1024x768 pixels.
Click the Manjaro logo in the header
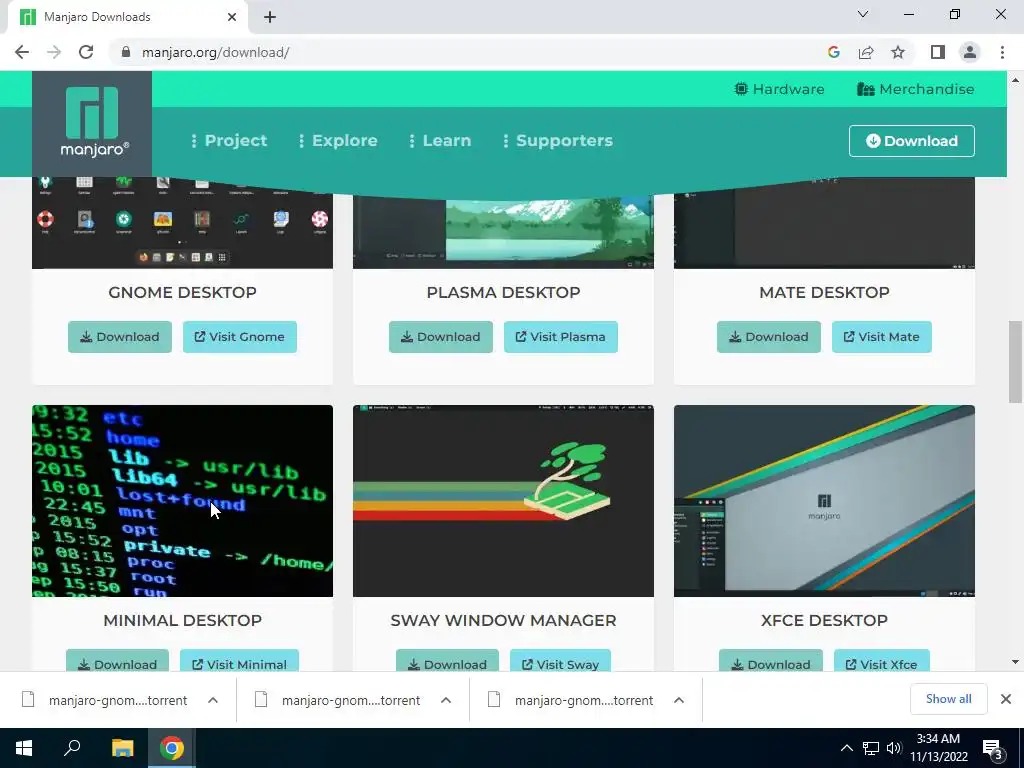click(92, 123)
